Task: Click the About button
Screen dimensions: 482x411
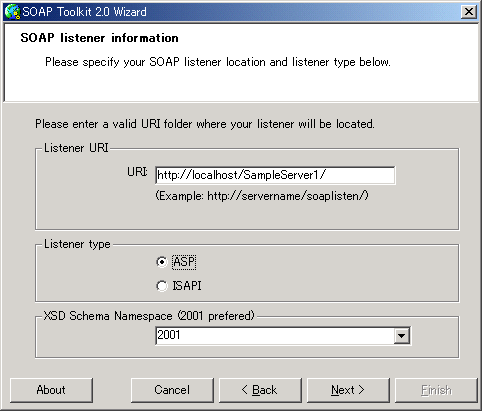Action: pos(51,390)
